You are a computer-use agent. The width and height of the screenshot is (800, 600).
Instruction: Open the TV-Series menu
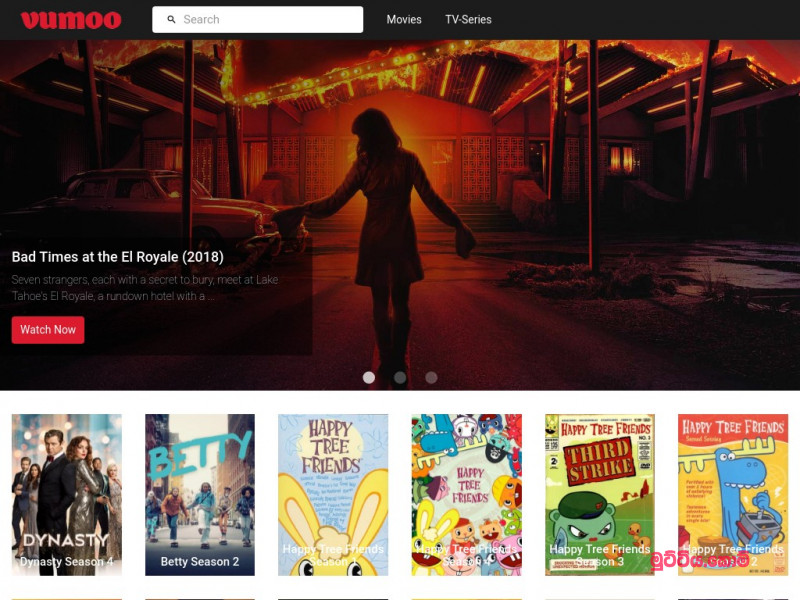pyautogui.click(x=468, y=19)
